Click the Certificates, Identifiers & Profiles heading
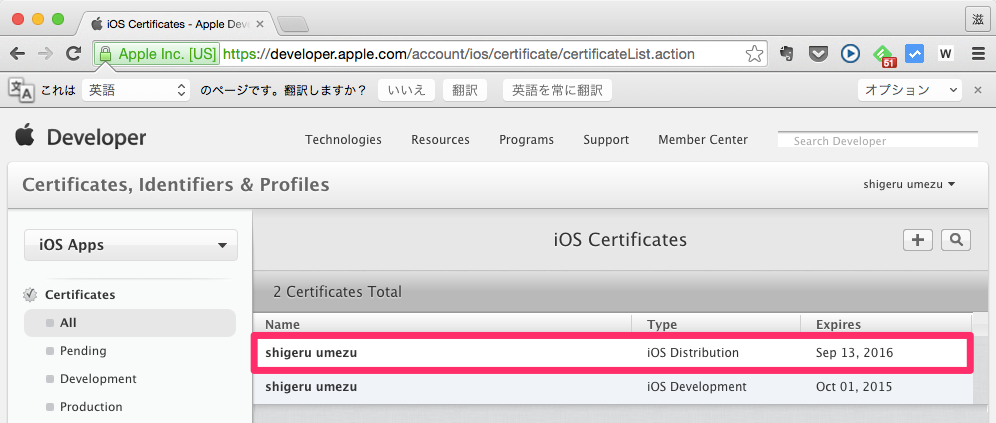 click(176, 185)
